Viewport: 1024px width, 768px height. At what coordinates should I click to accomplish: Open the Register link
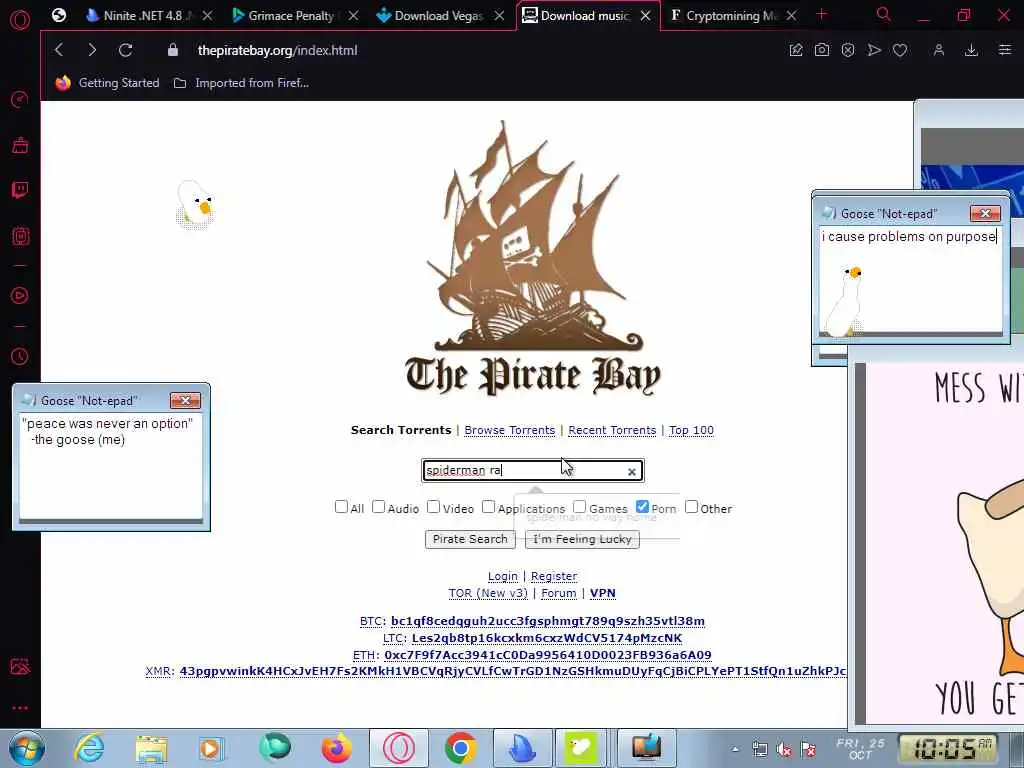coord(554,576)
